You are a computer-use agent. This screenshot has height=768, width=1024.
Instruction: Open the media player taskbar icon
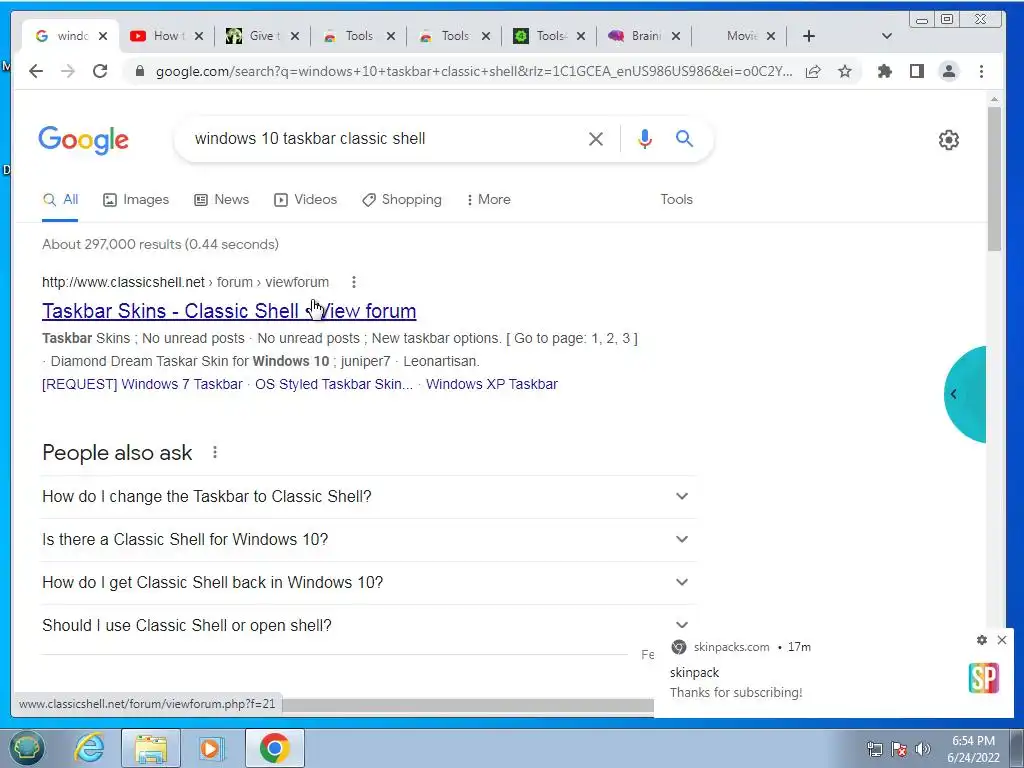212,748
